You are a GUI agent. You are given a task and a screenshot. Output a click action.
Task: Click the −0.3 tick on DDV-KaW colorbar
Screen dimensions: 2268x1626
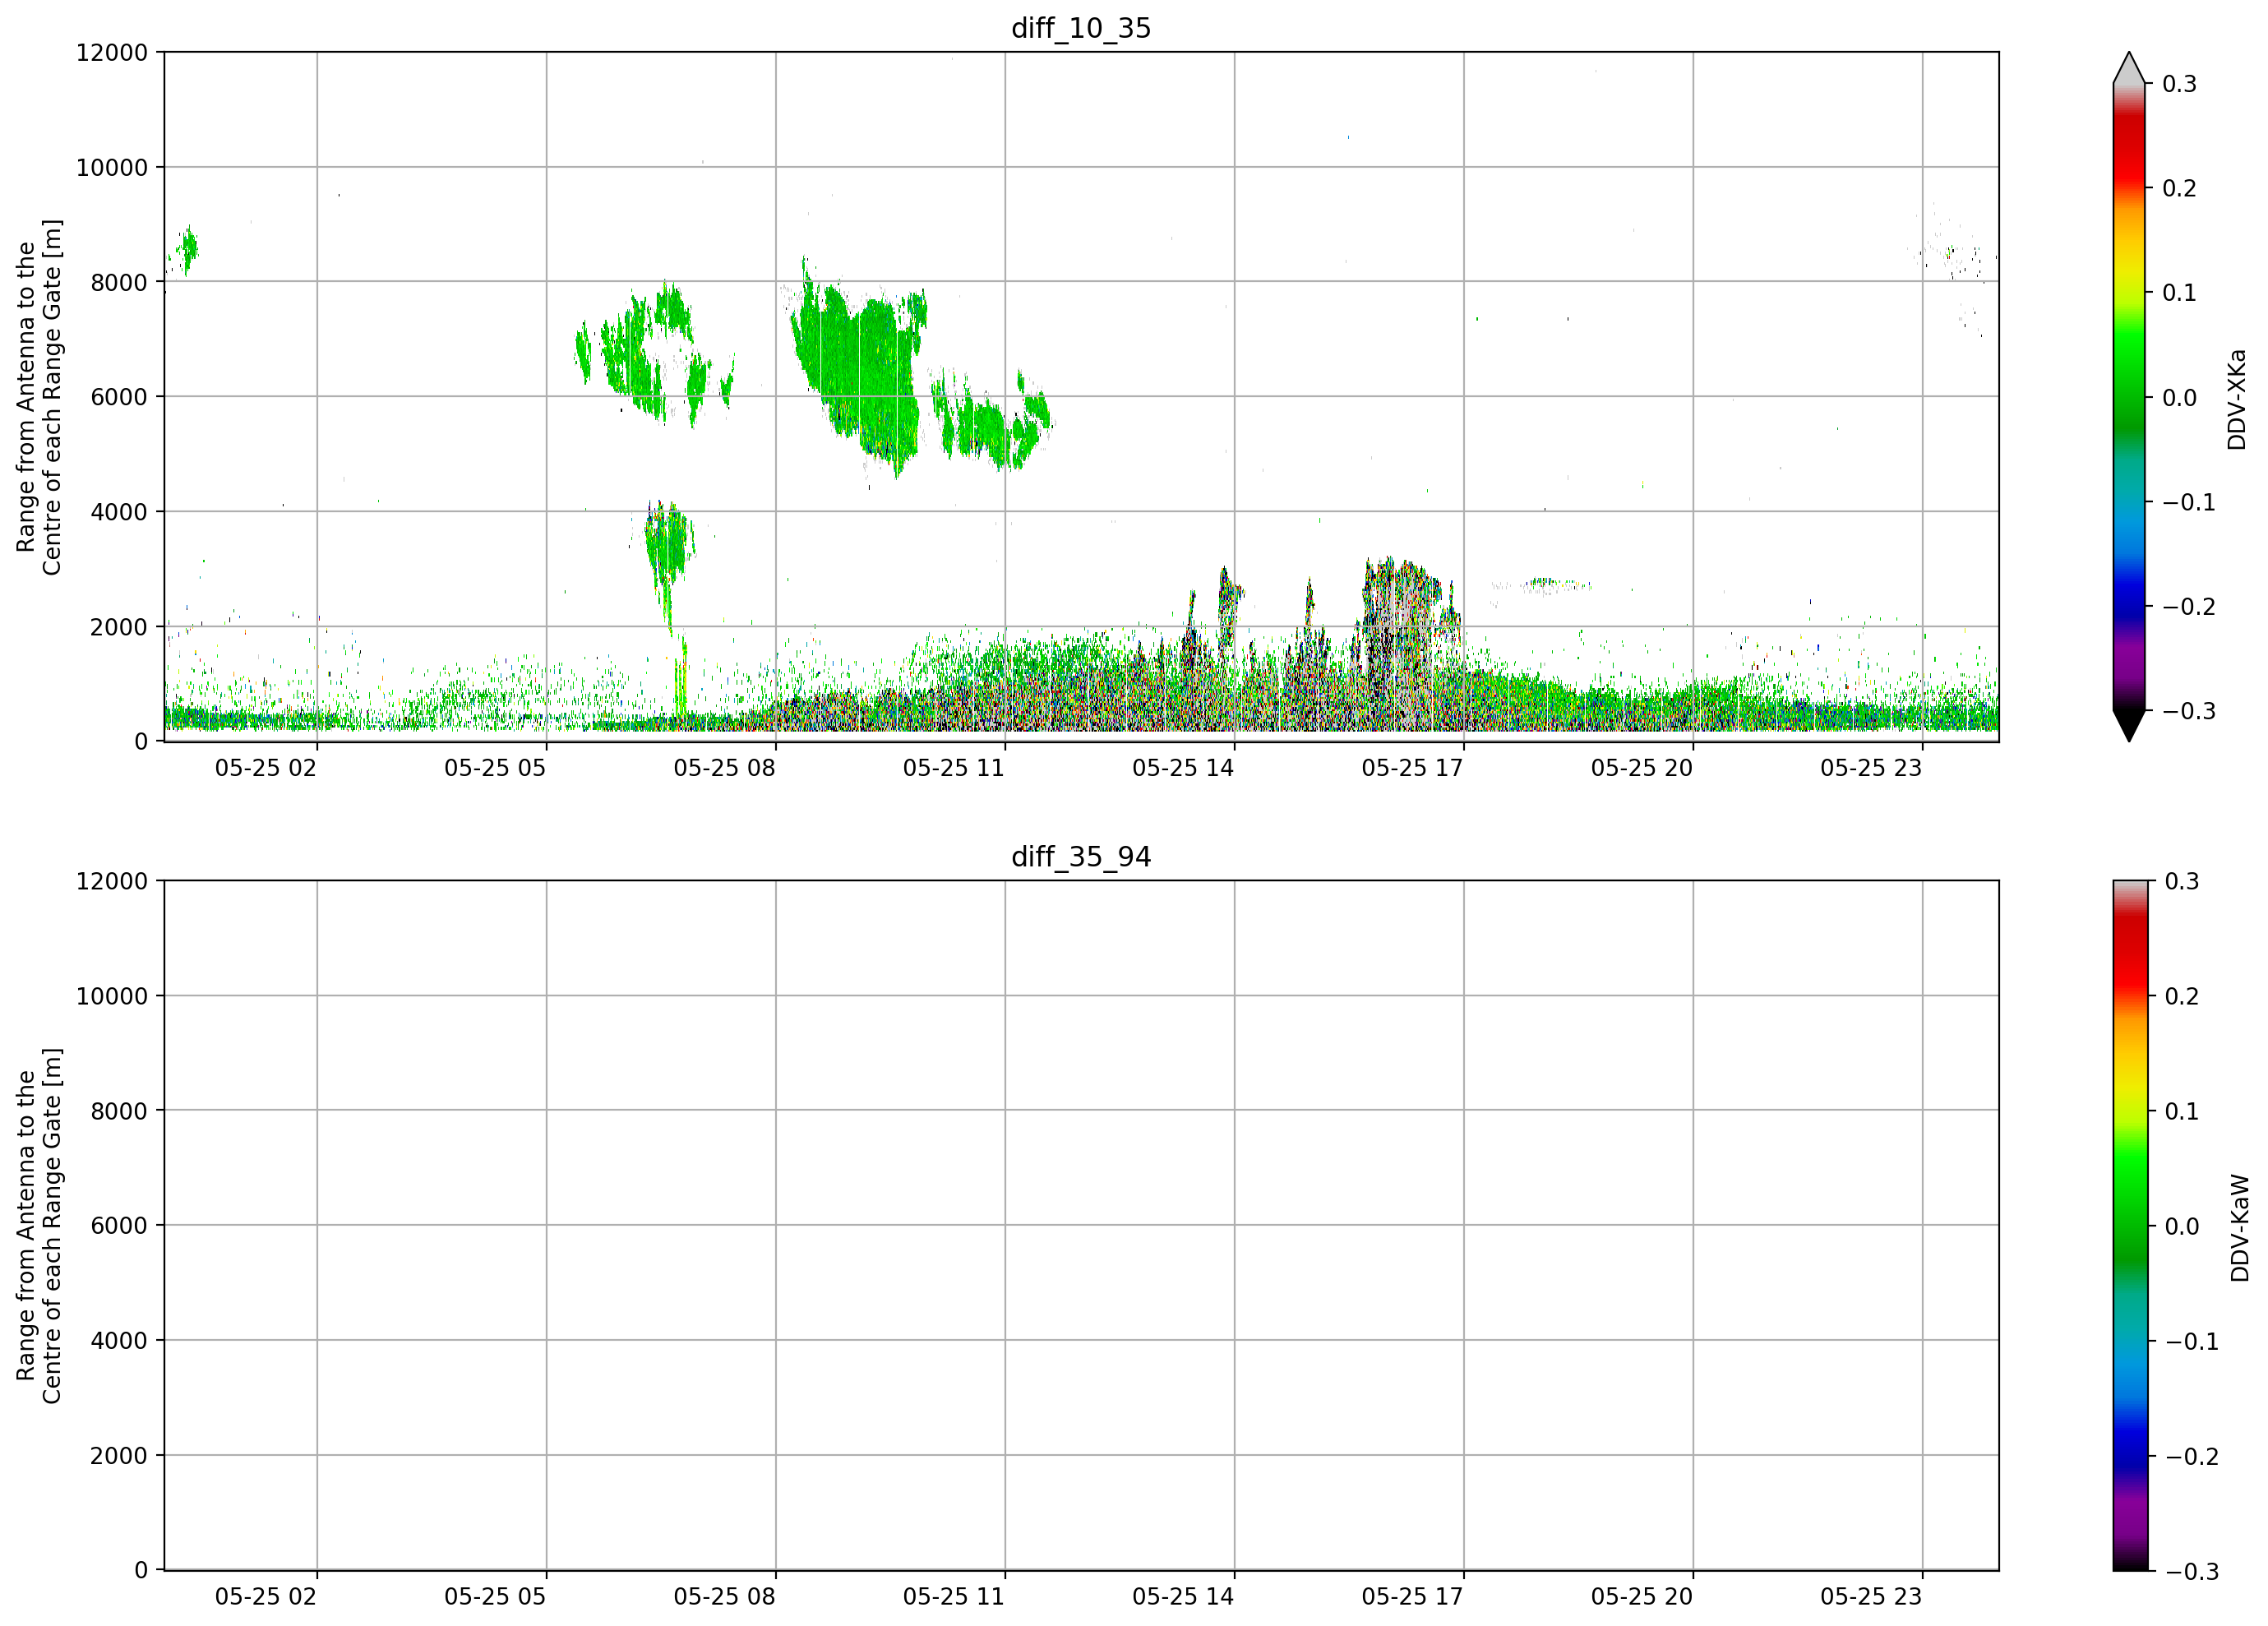2192,1572
